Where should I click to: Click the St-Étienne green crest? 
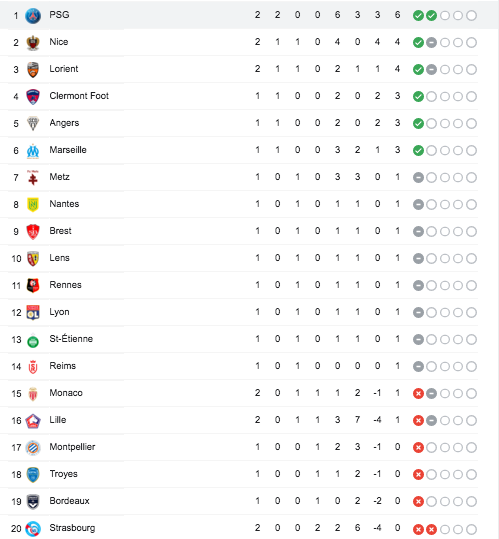pyautogui.click(x=33, y=340)
